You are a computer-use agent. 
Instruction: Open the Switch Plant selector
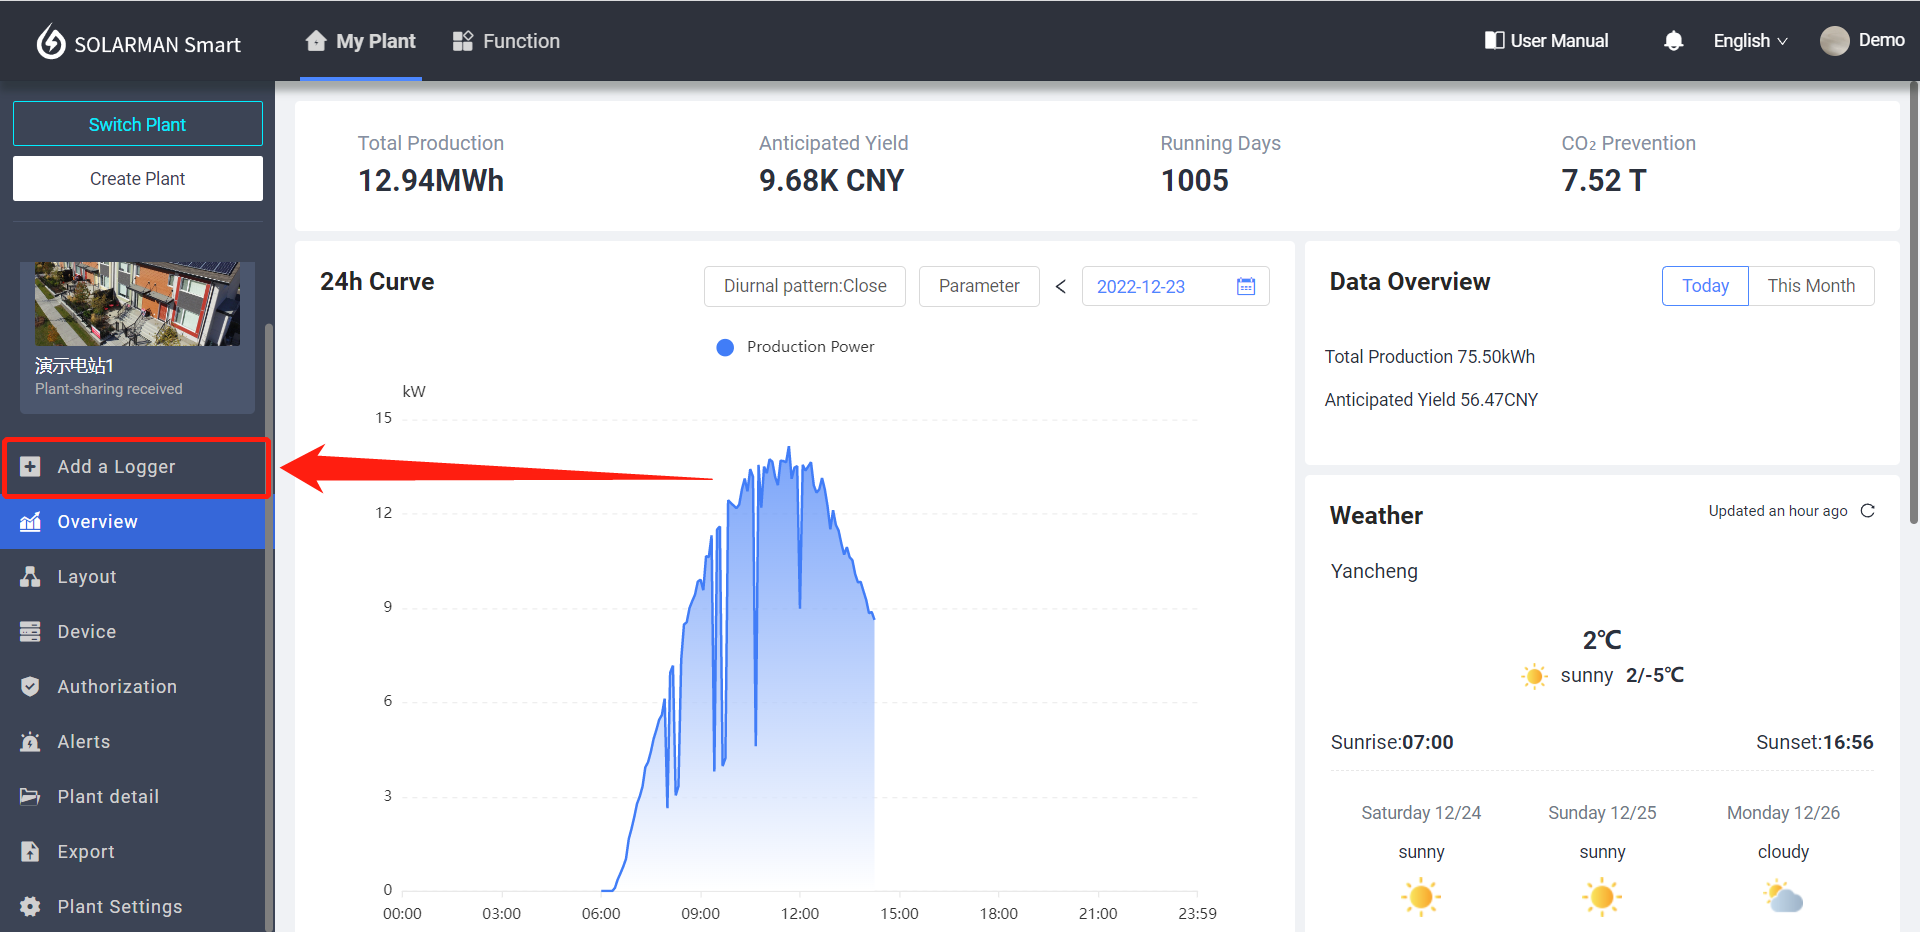click(x=138, y=124)
